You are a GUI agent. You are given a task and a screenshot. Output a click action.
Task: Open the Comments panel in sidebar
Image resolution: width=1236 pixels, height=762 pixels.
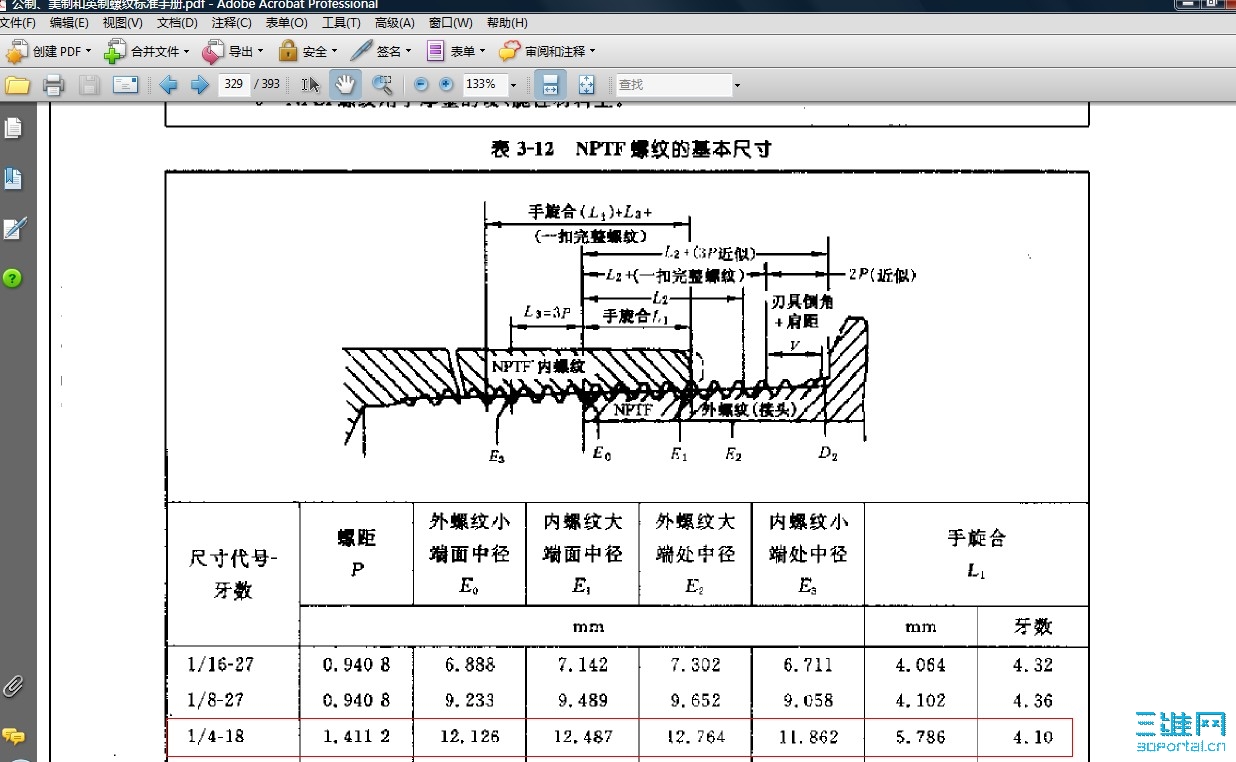(x=13, y=737)
